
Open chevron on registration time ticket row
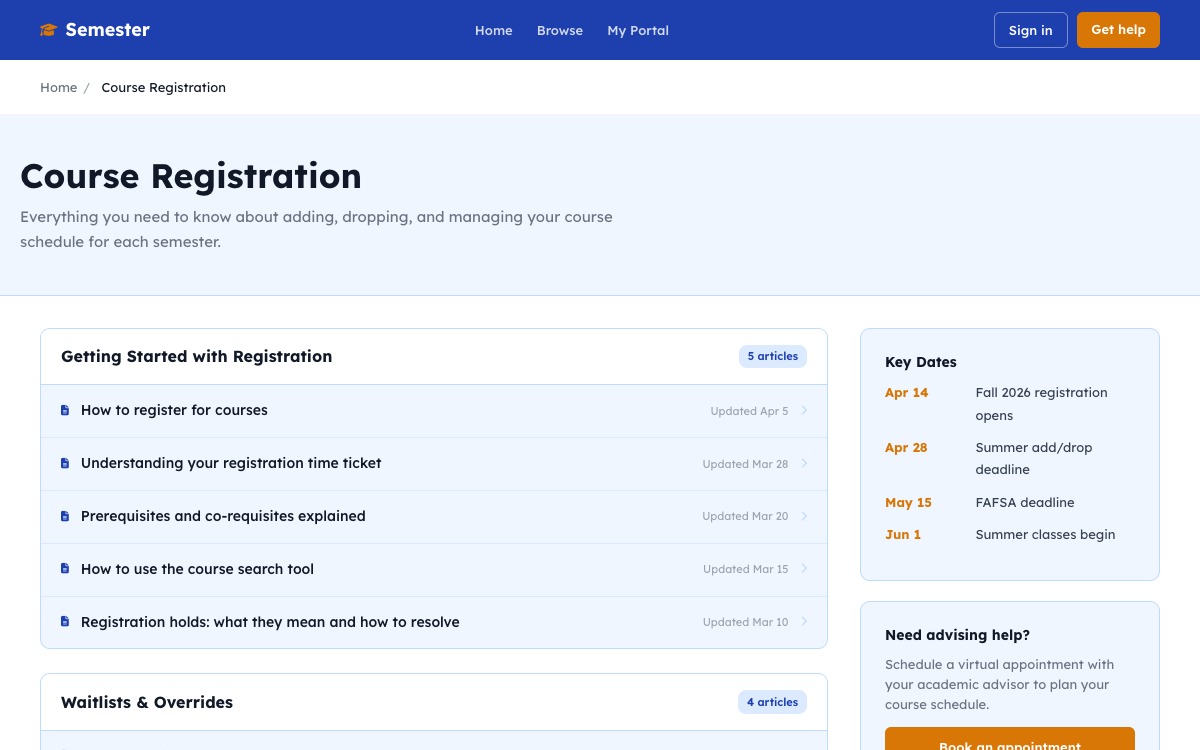click(804, 463)
